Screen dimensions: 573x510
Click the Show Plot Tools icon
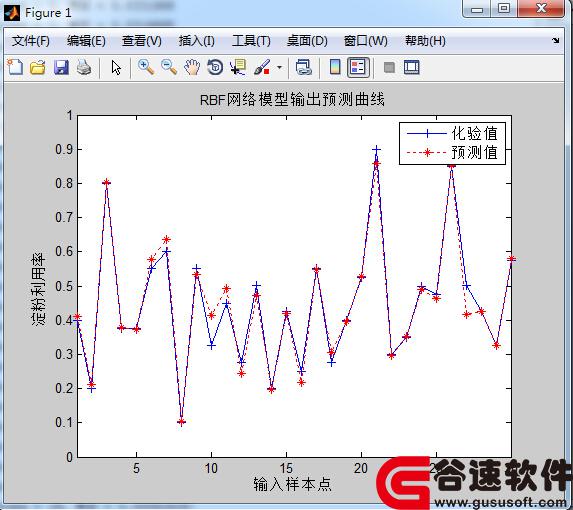(411, 67)
